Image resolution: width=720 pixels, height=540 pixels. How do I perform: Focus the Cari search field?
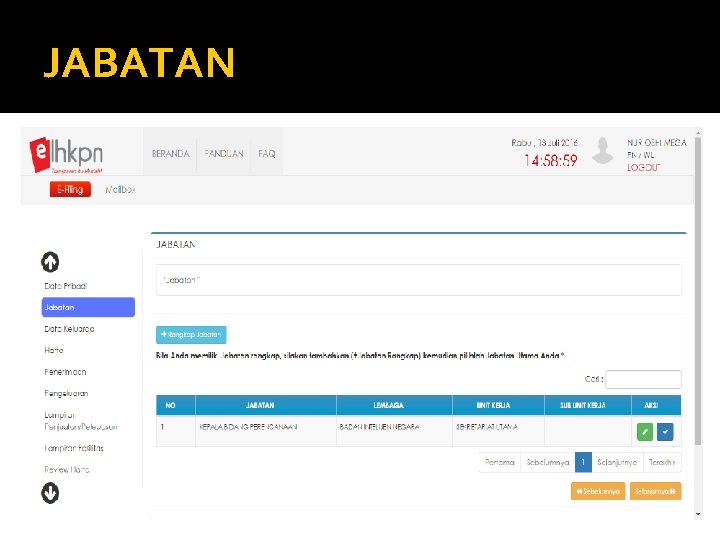(x=643, y=379)
